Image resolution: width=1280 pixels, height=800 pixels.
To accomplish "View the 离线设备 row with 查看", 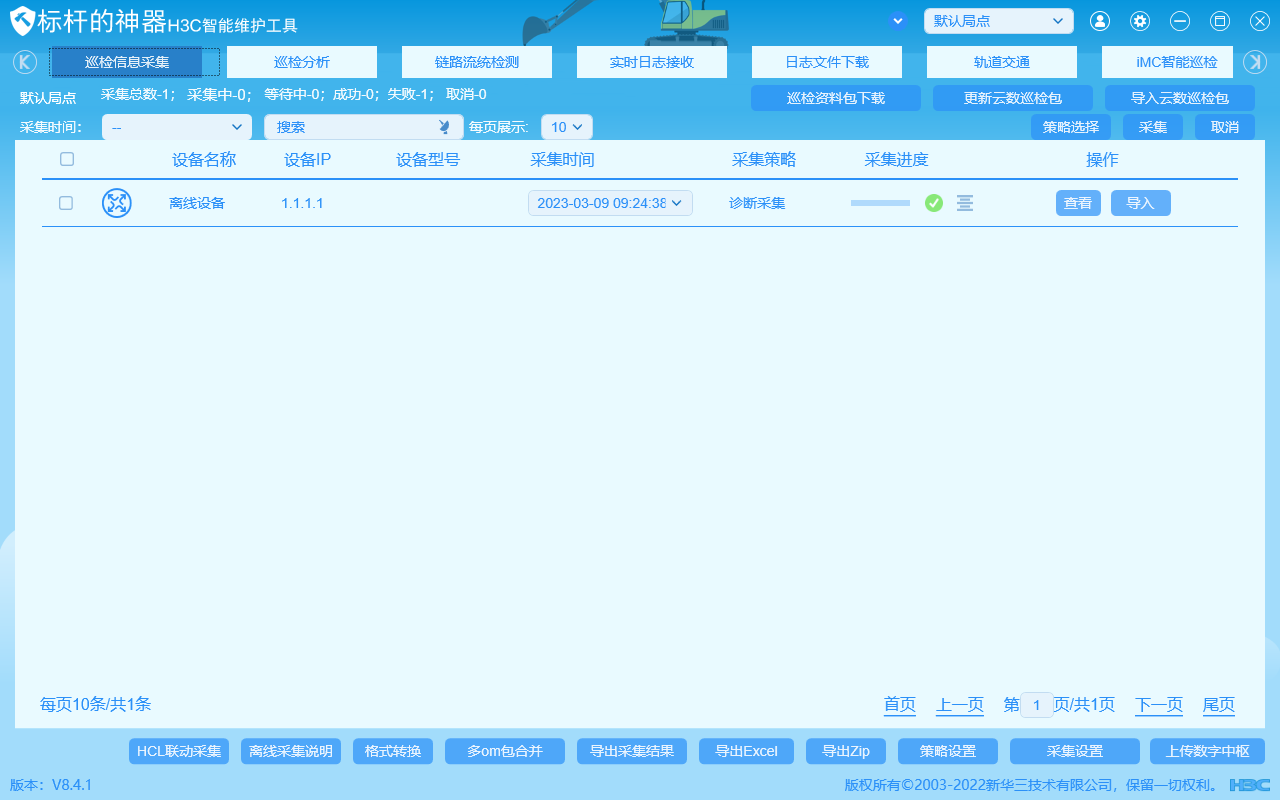I will pos(1078,203).
